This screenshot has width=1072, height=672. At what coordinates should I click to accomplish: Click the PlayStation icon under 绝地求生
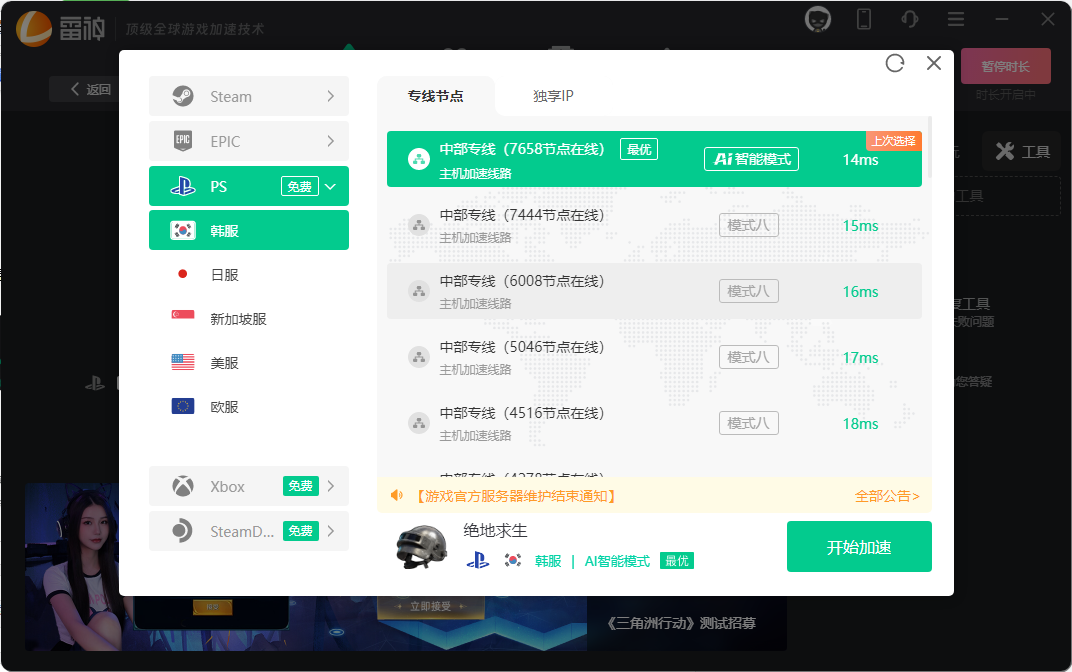477,561
